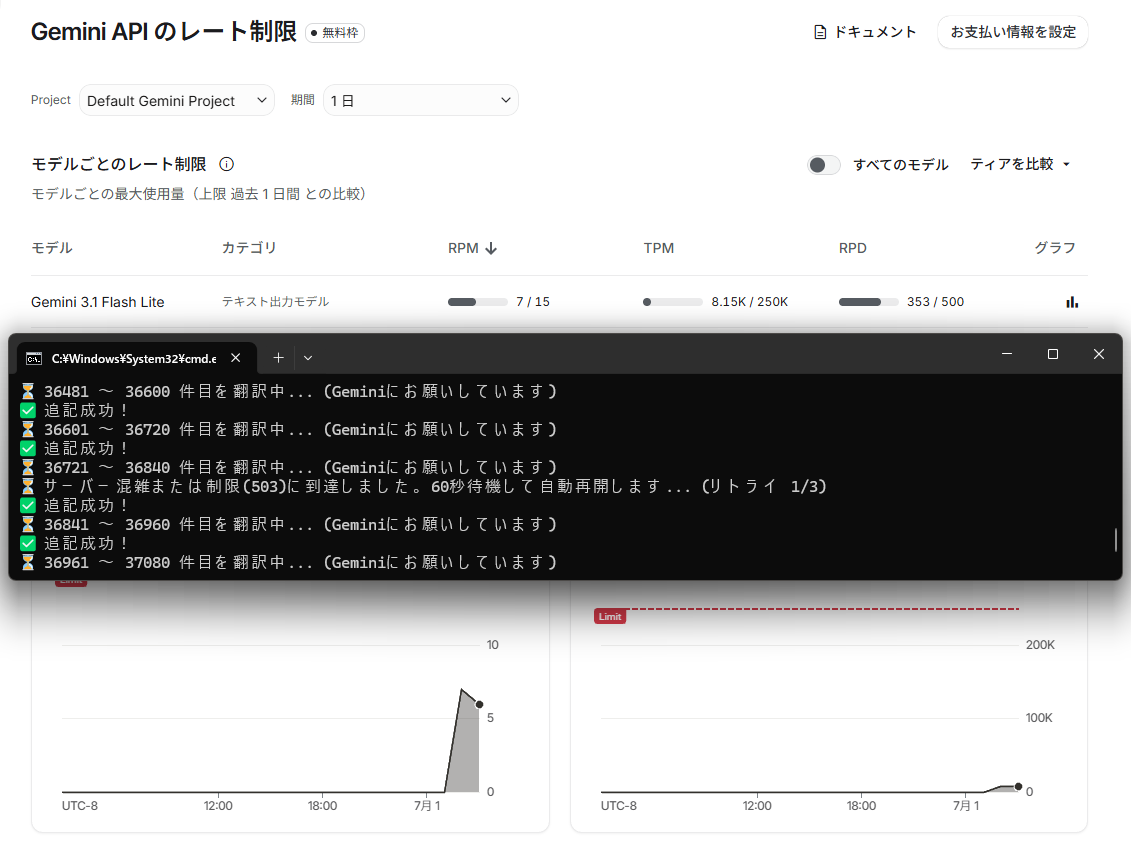Click the 7月 1 axis label on right chart

click(x=966, y=806)
